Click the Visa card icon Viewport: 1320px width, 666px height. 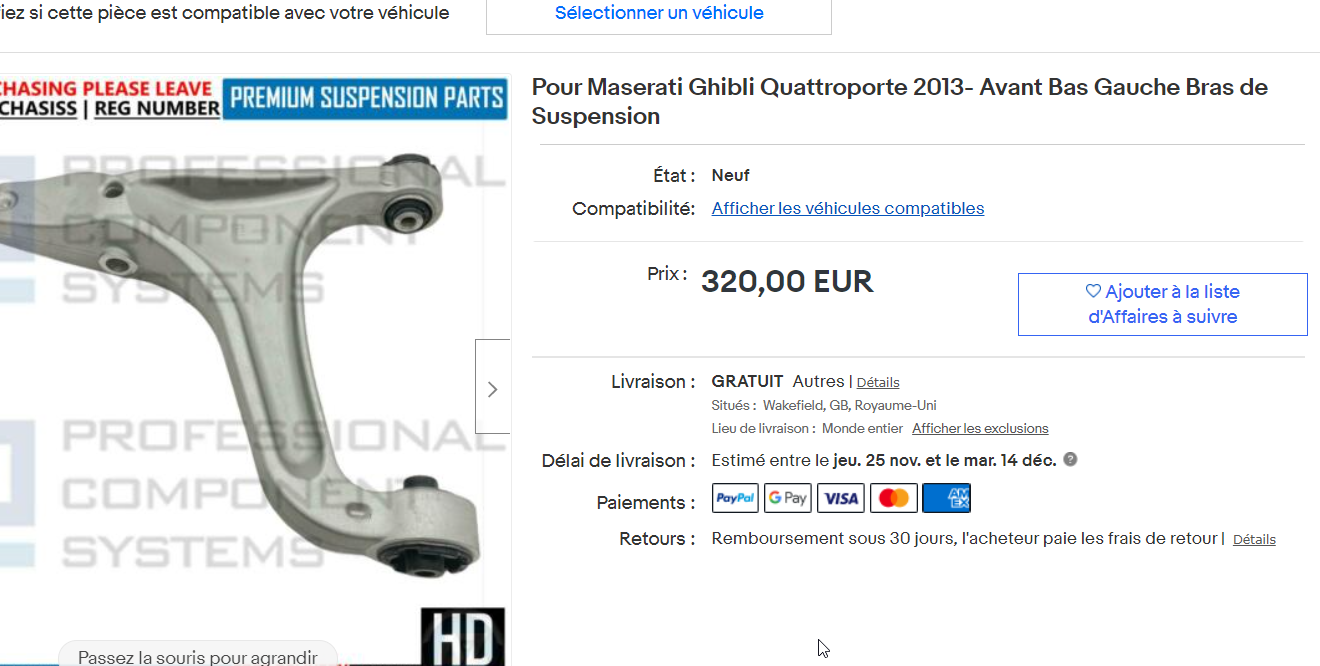[x=841, y=498]
